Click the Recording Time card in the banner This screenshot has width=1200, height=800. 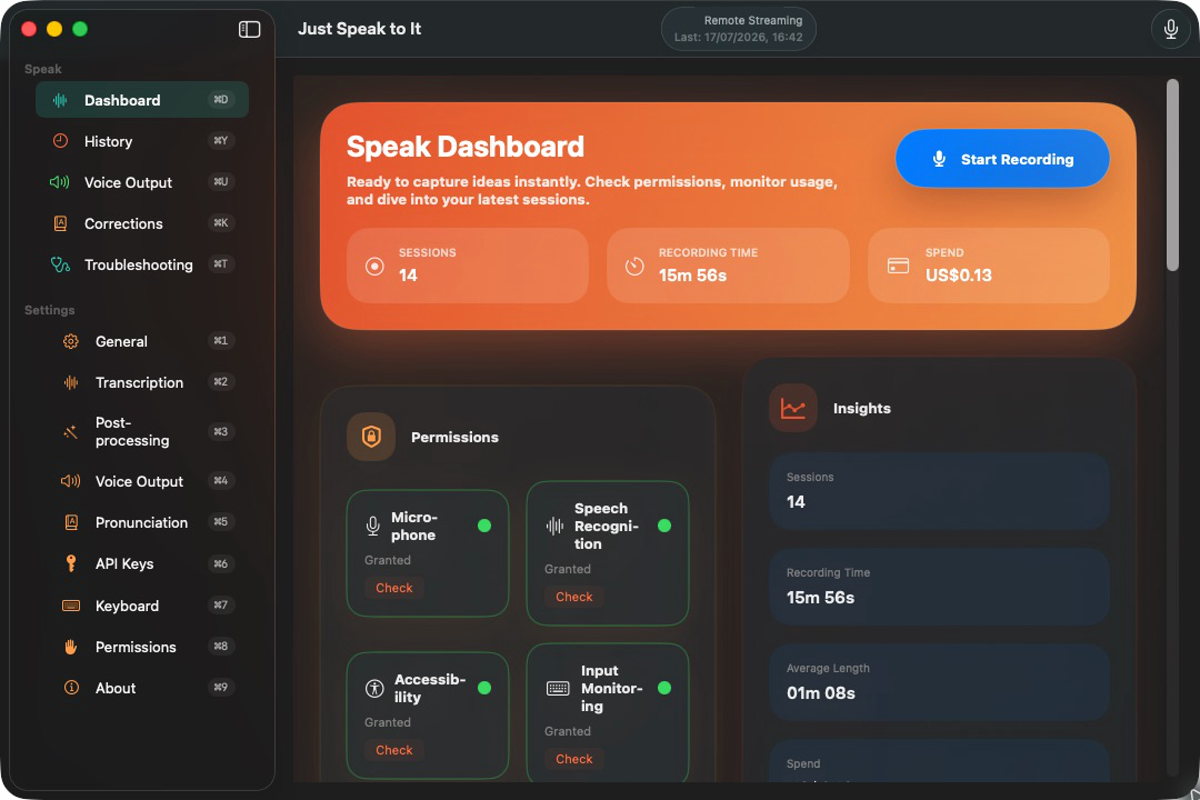coord(728,265)
